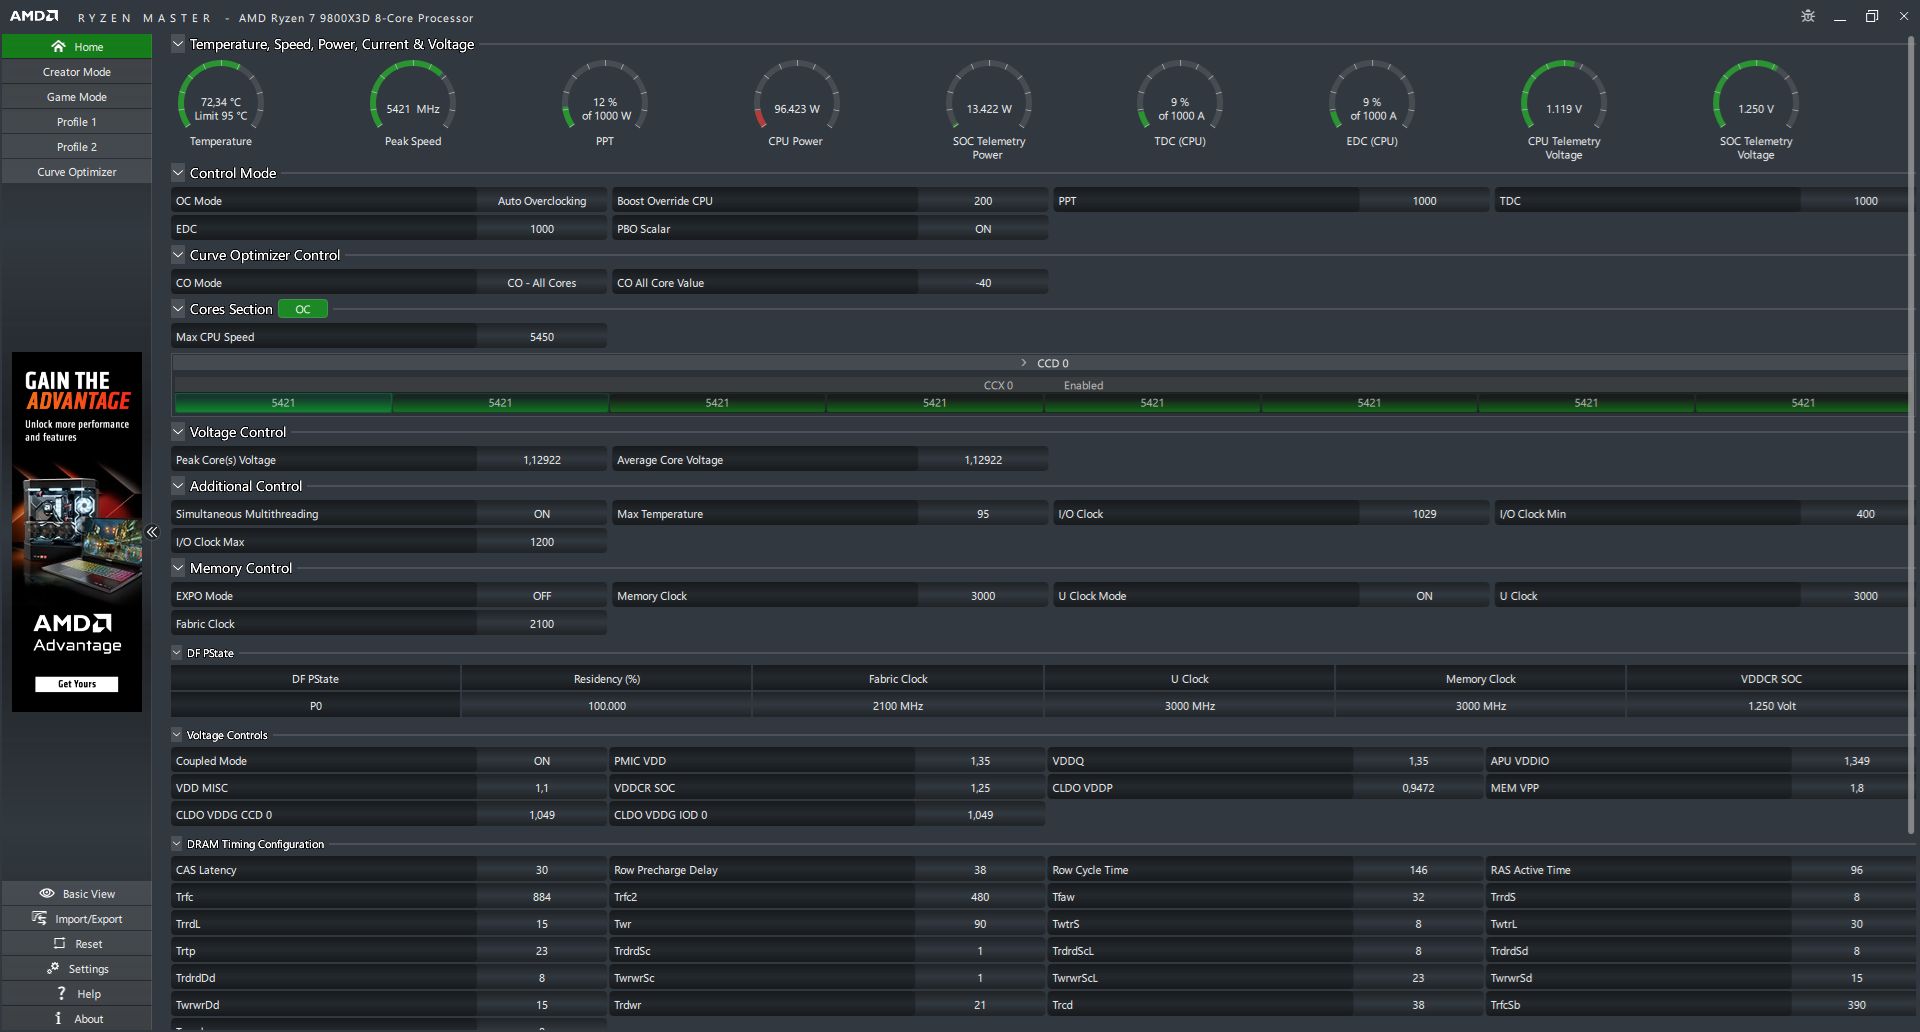Collapse the Cores Section
1920x1032 pixels.
pos(178,308)
